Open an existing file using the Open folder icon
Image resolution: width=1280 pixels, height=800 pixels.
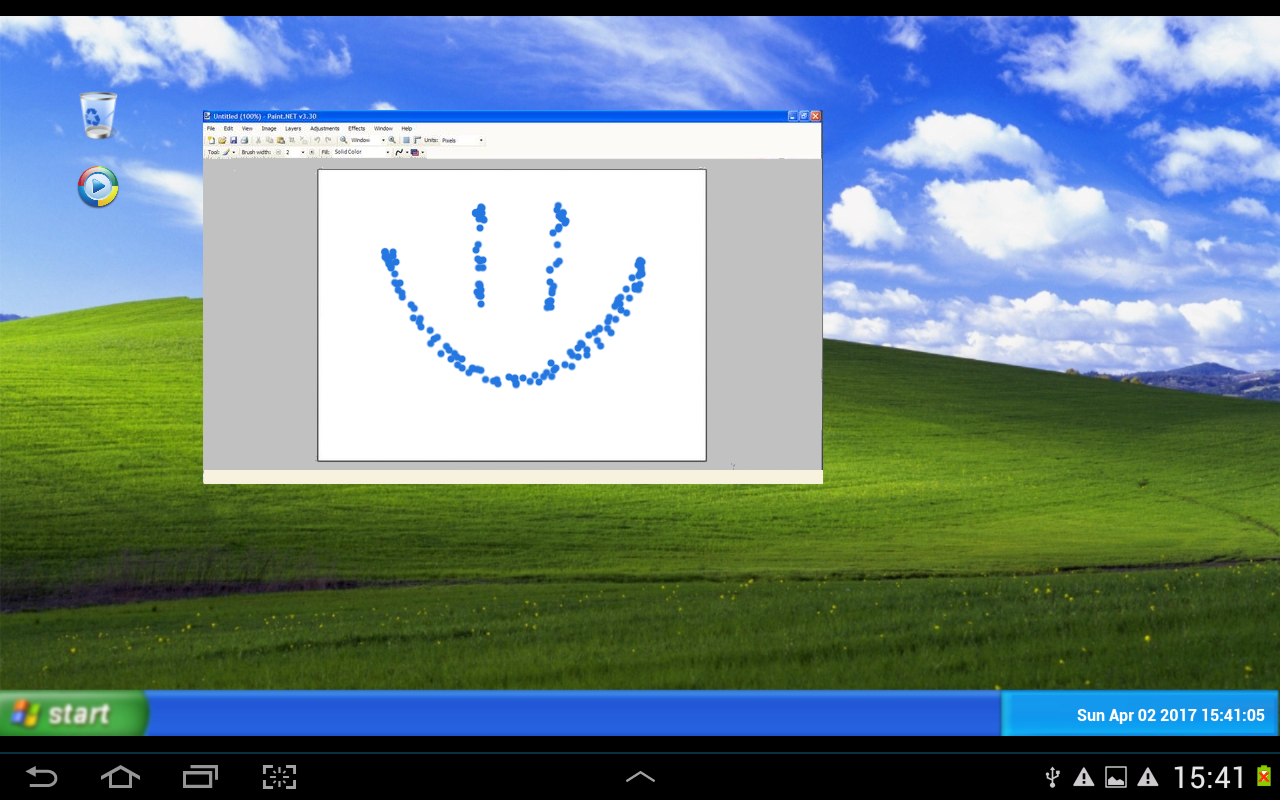222,140
